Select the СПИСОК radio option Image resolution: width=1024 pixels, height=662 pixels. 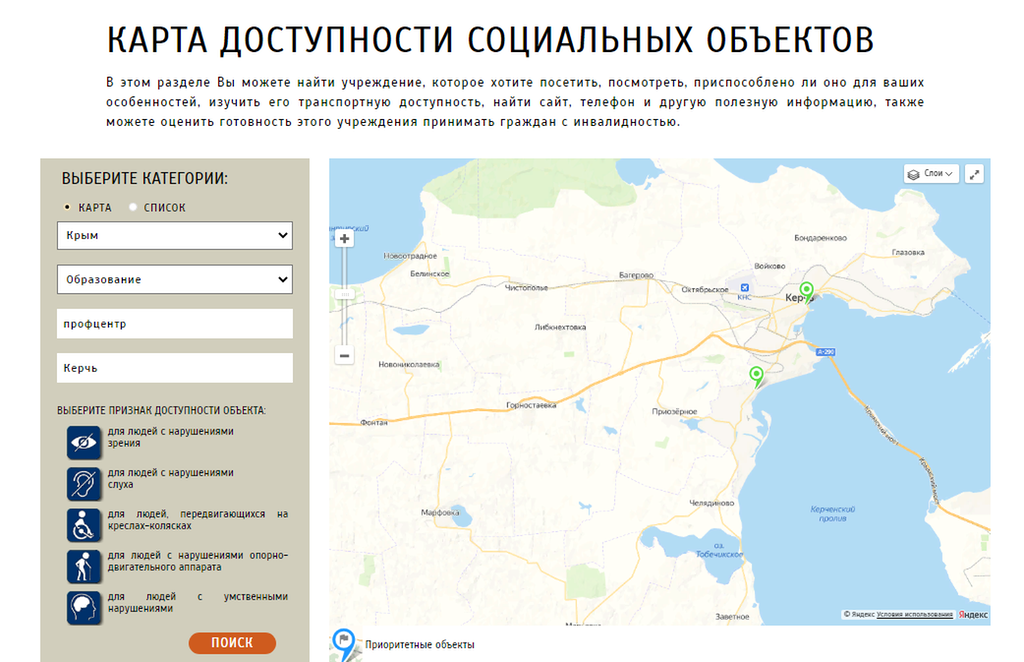(134, 208)
